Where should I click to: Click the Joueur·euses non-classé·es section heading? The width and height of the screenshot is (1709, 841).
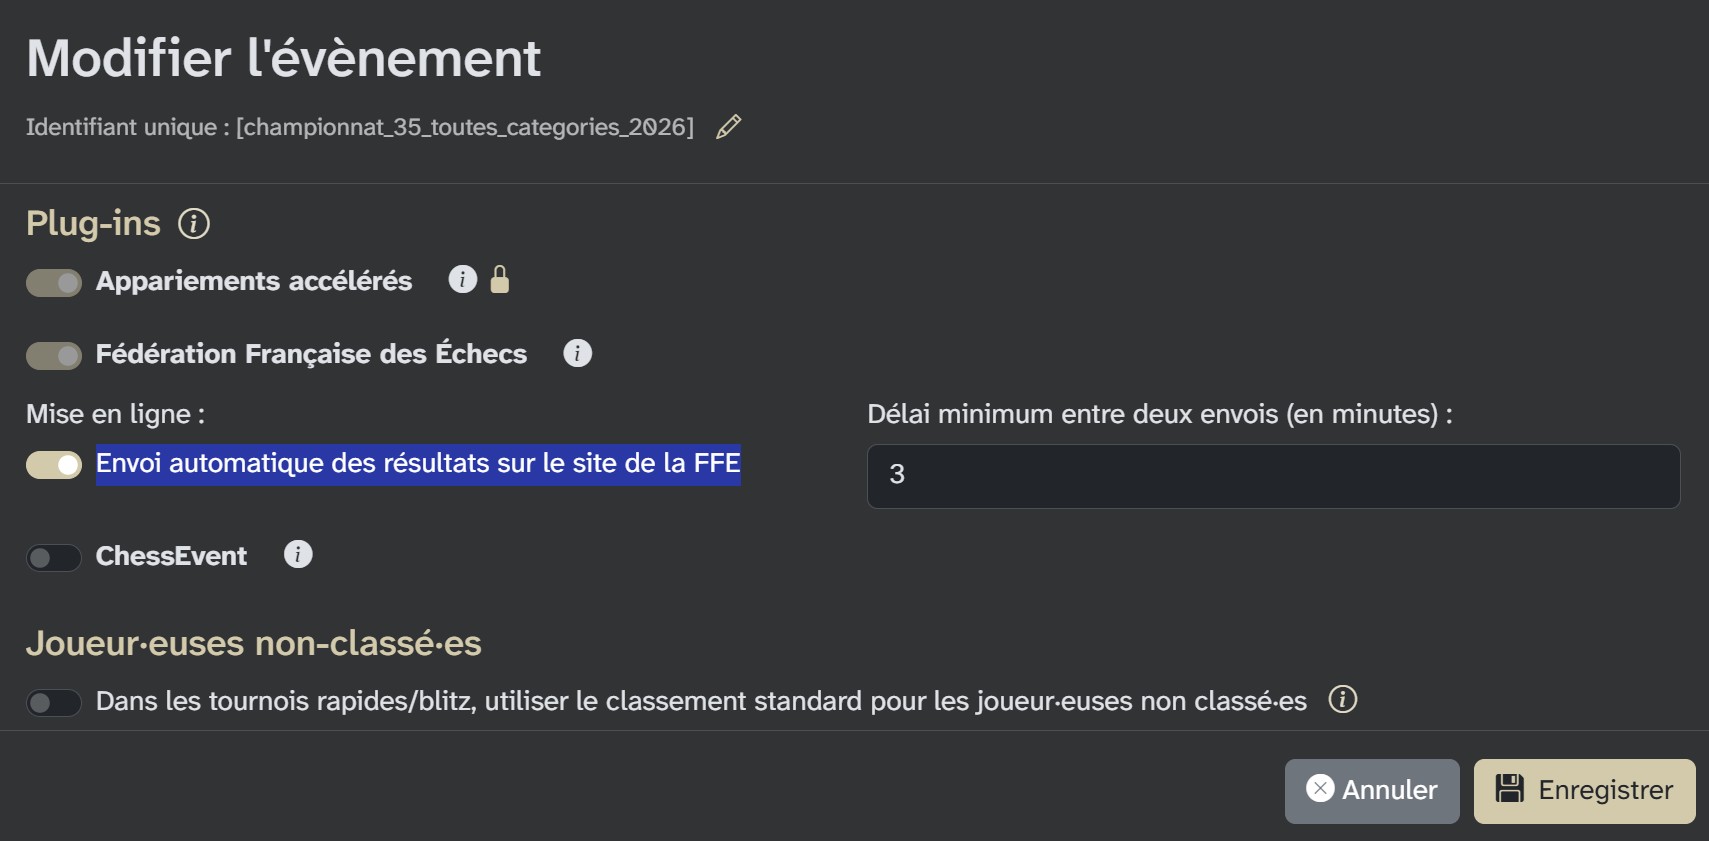[254, 644]
